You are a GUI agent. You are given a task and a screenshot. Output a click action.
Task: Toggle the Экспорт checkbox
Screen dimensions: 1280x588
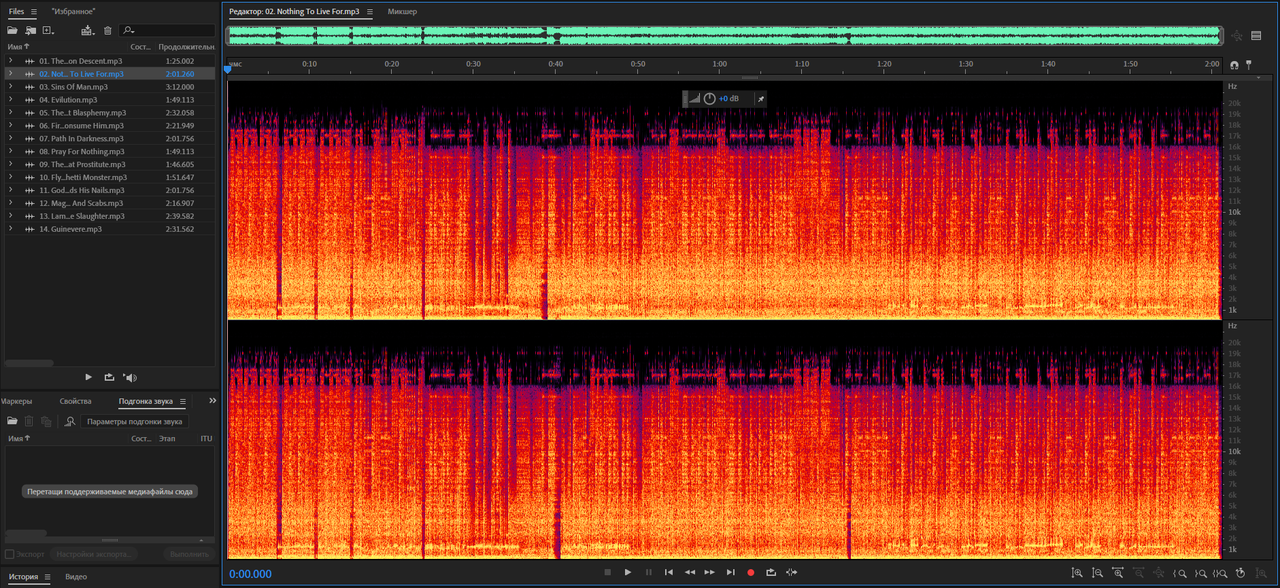pos(10,553)
